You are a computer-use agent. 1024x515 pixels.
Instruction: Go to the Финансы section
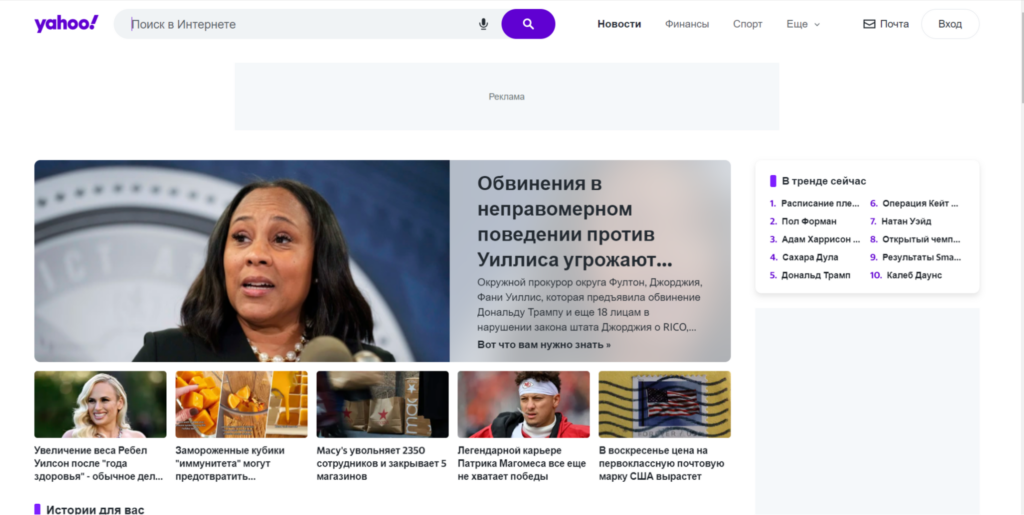[687, 24]
